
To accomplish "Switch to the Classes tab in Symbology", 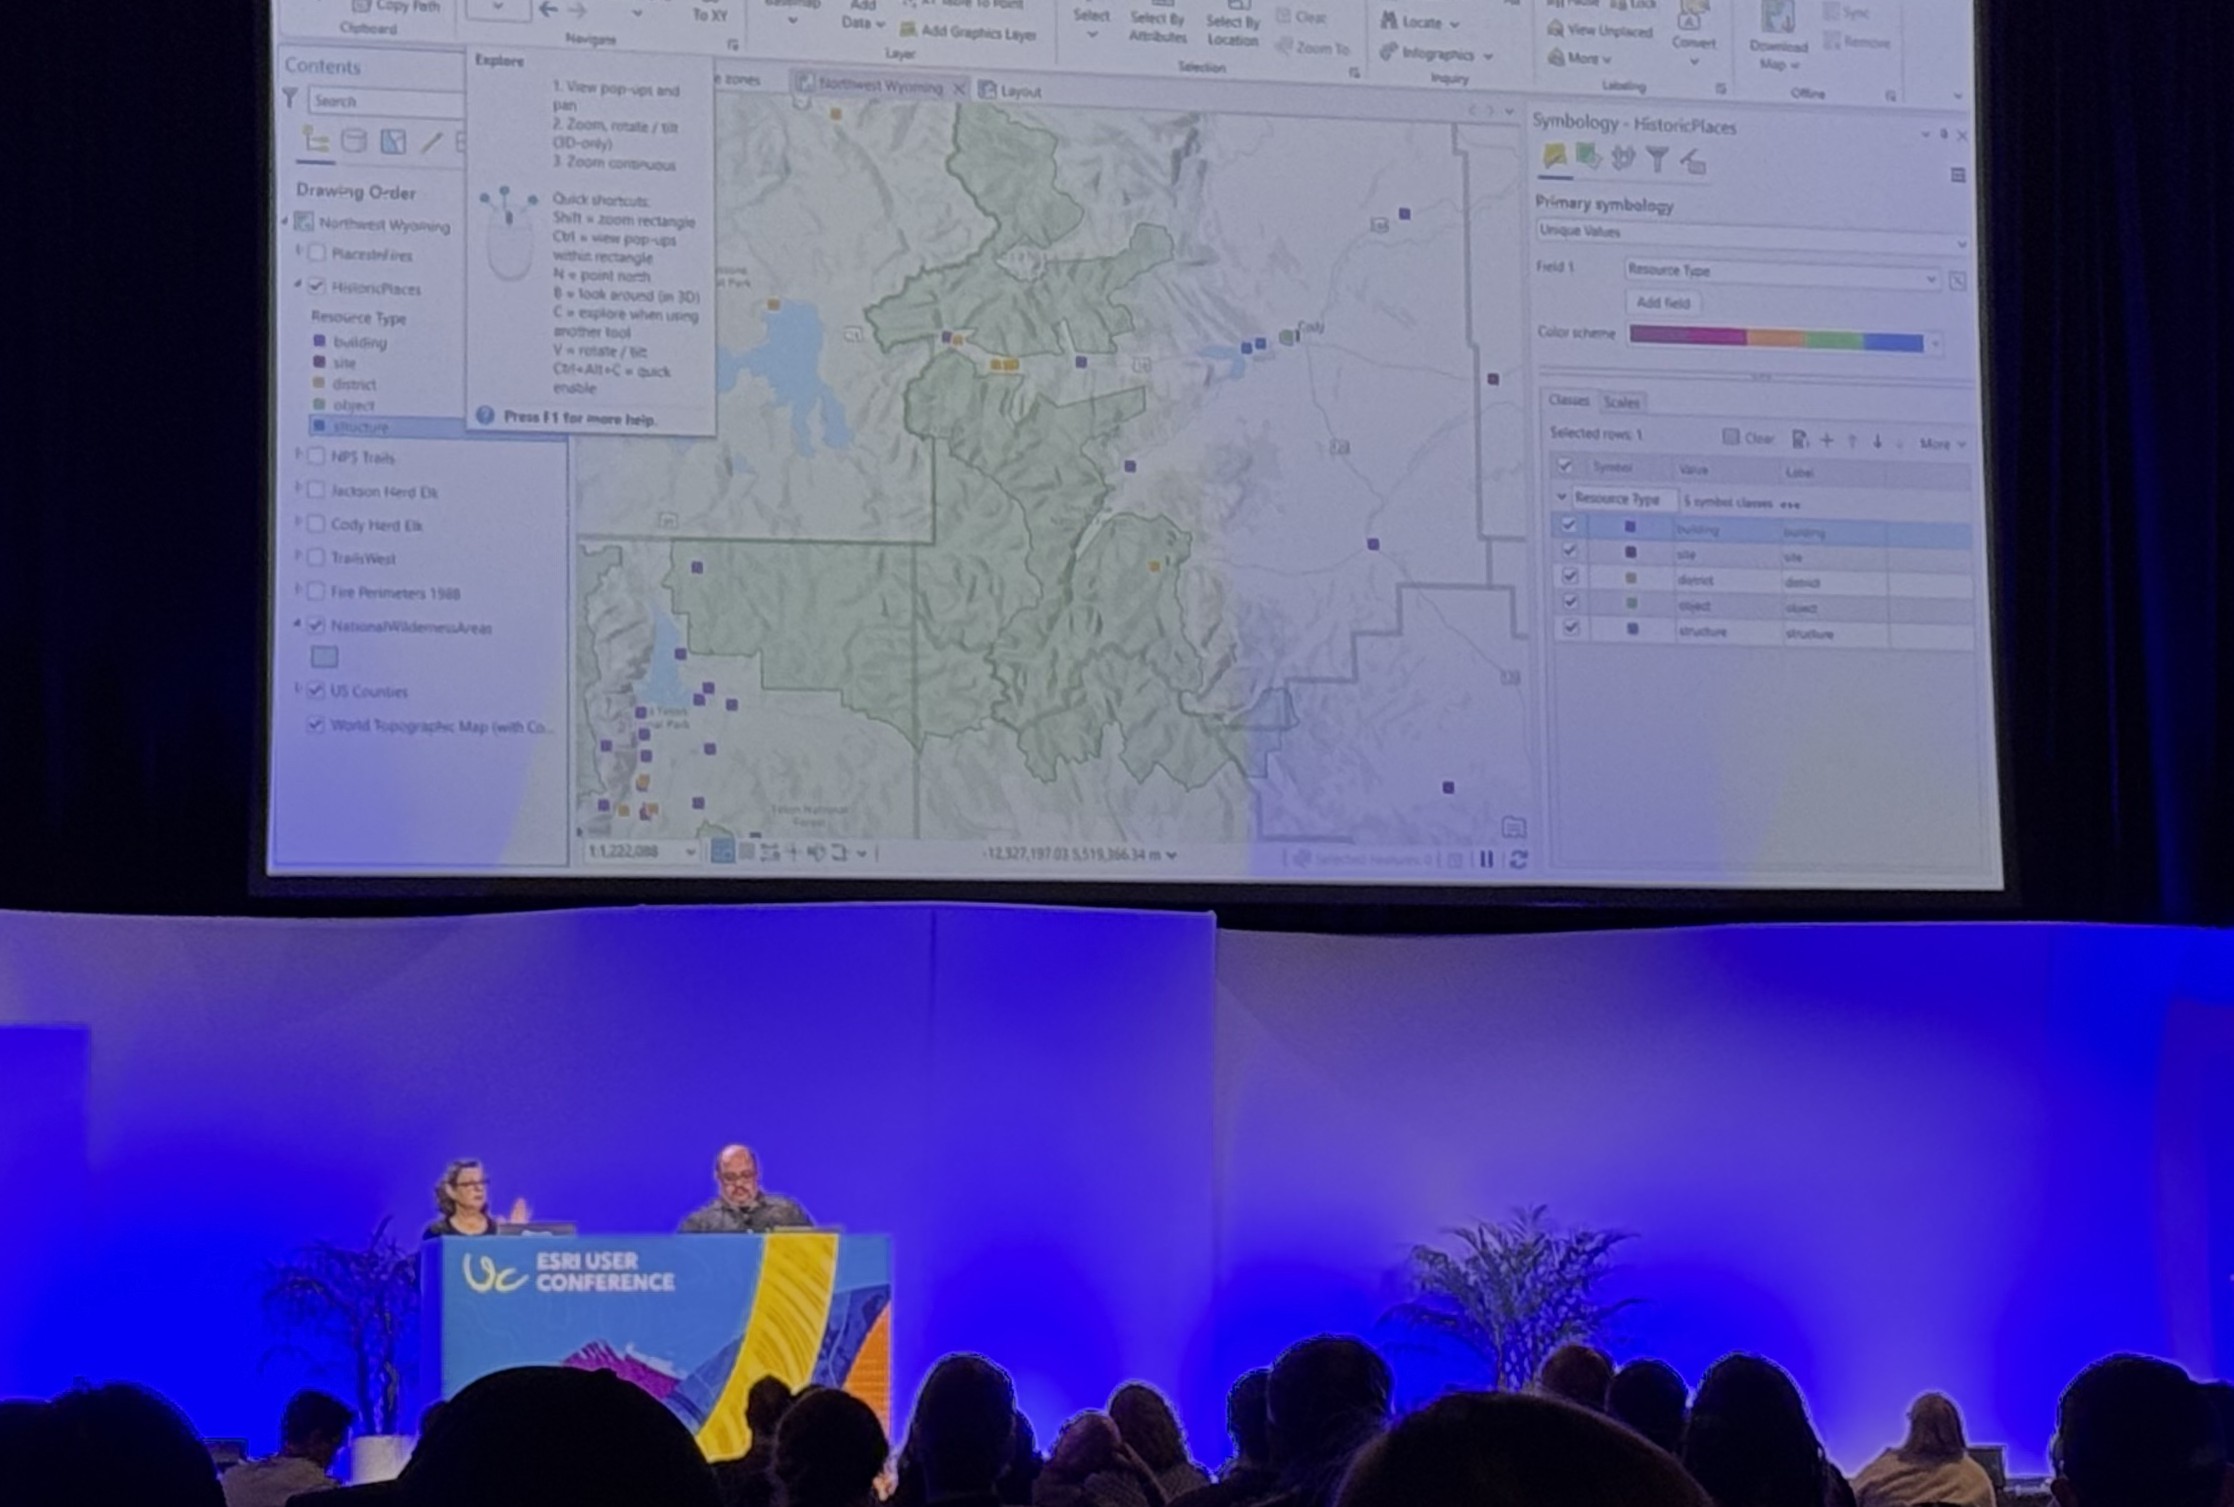I will tap(1568, 400).
